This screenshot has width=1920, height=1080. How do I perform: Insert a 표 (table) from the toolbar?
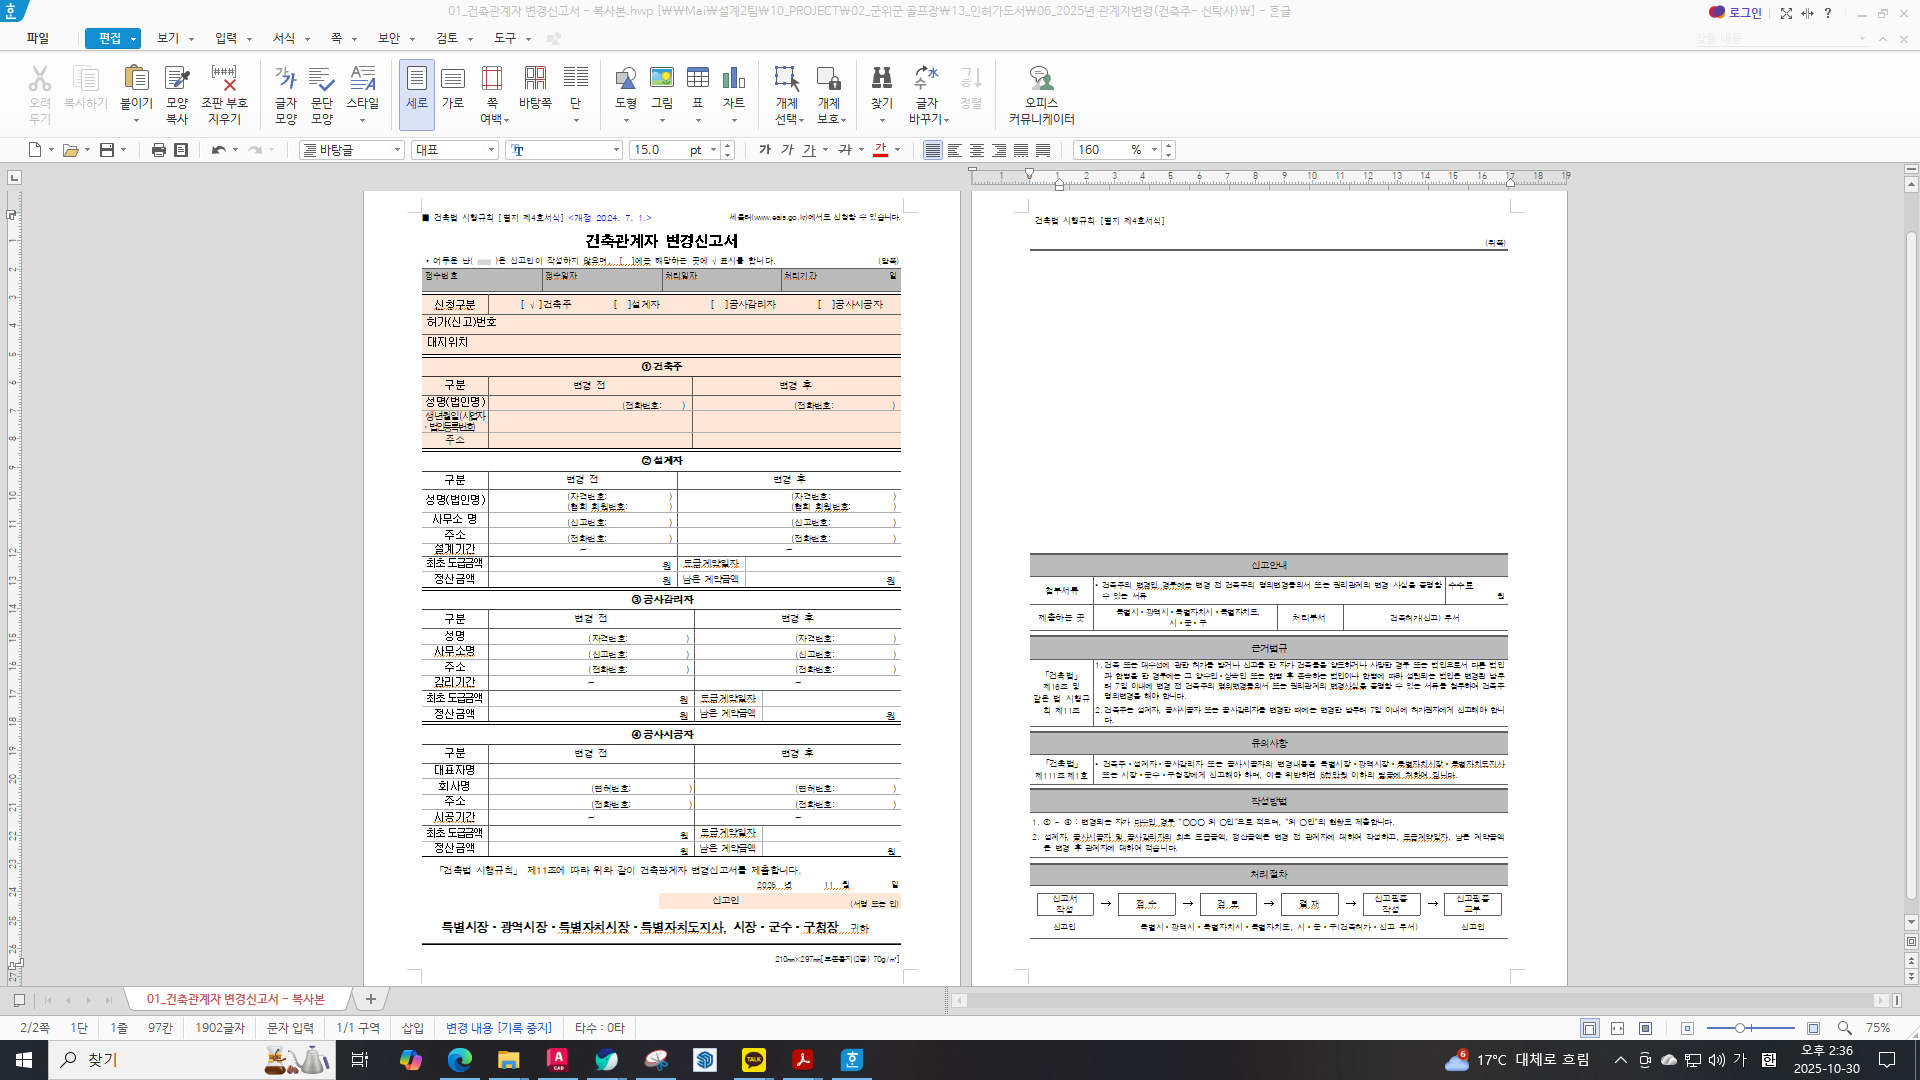click(x=698, y=80)
